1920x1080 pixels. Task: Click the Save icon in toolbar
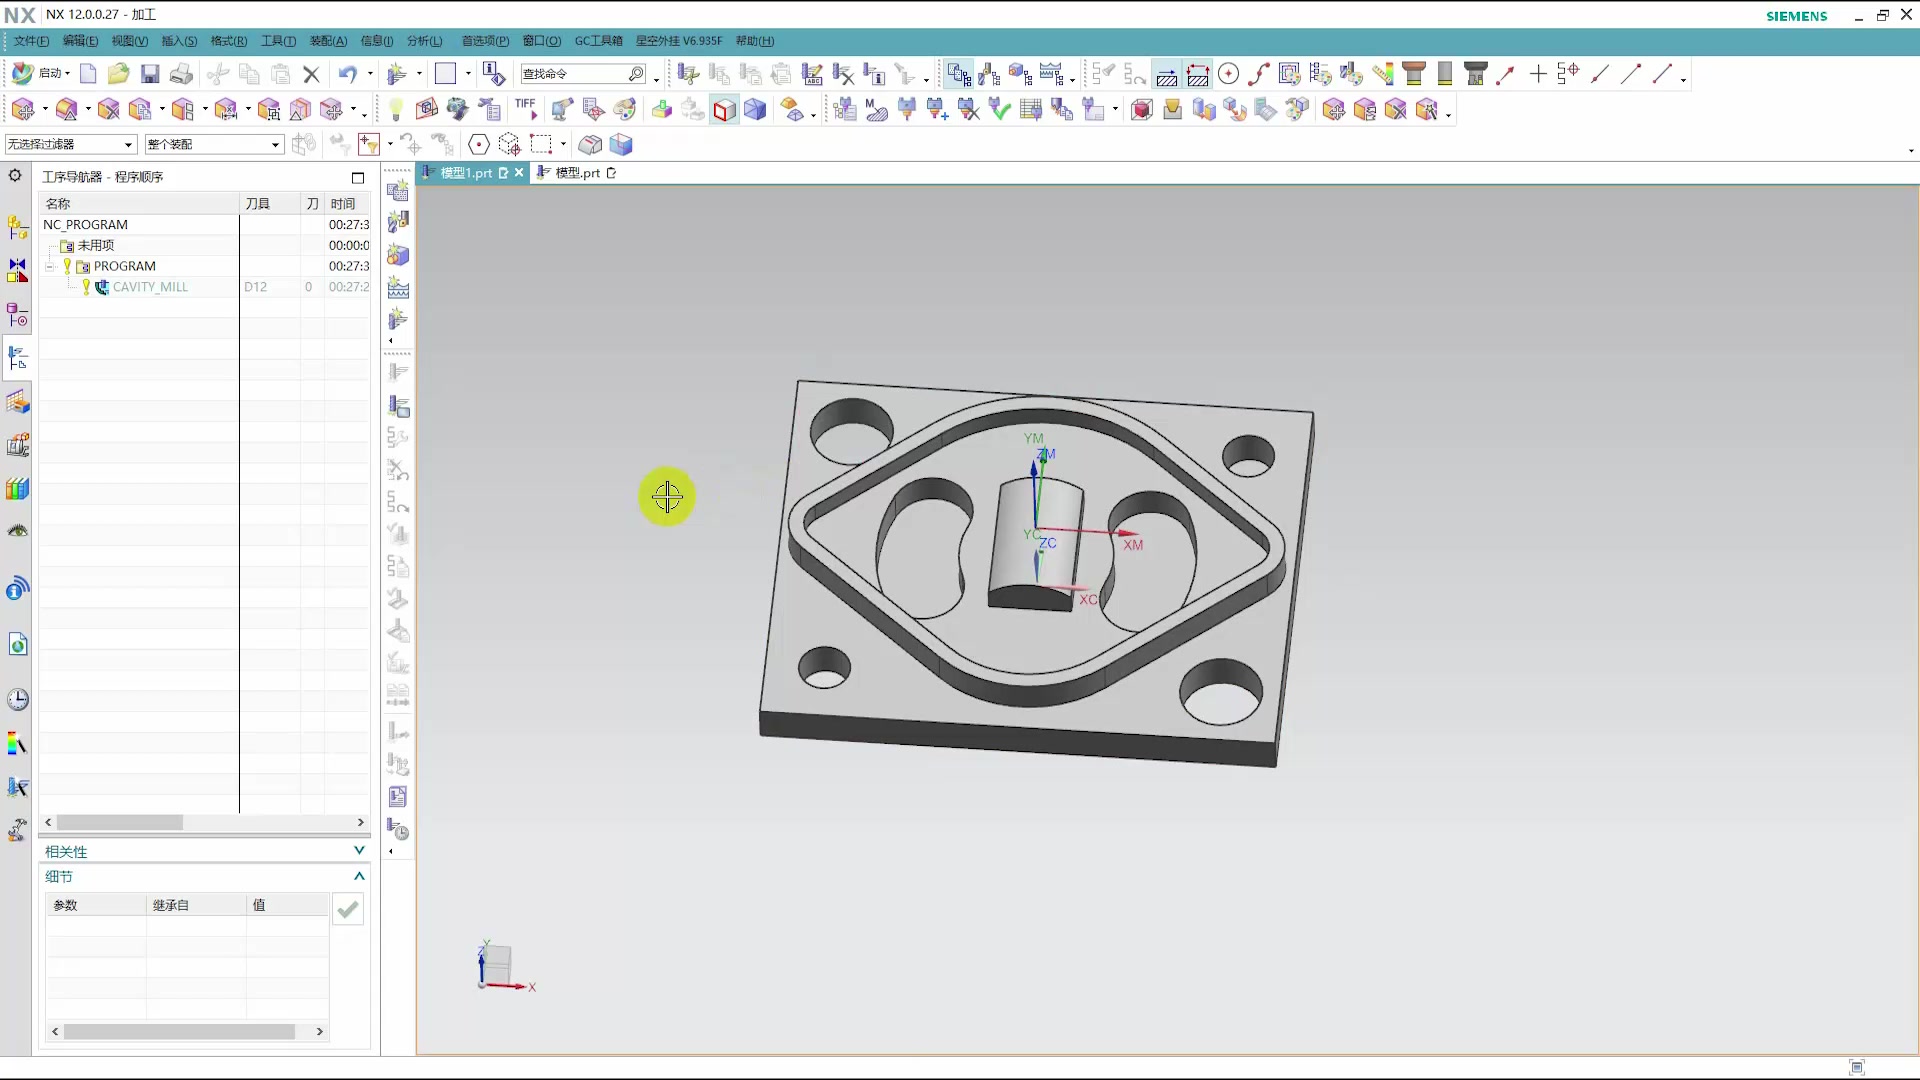coord(150,74)
